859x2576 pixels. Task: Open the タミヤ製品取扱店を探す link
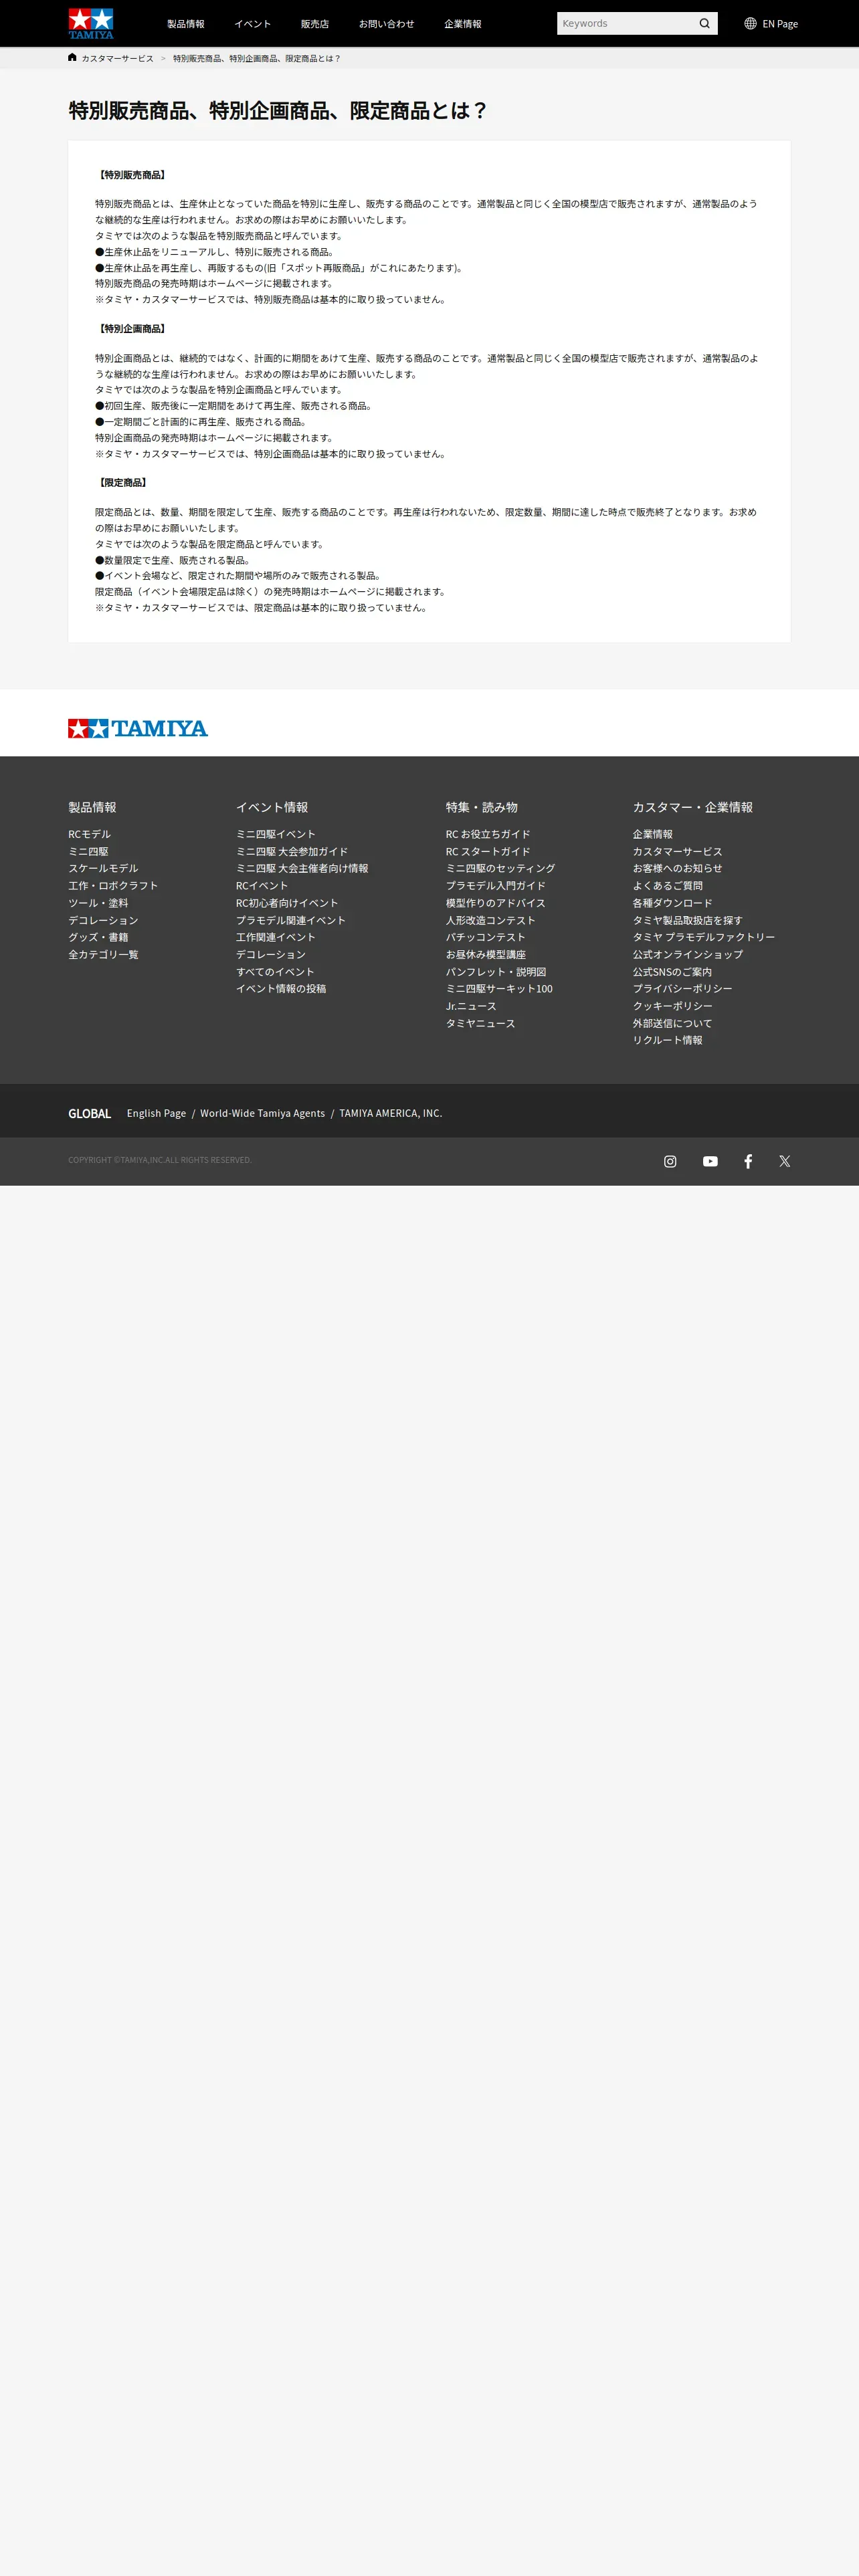click(x=688, y=920)
